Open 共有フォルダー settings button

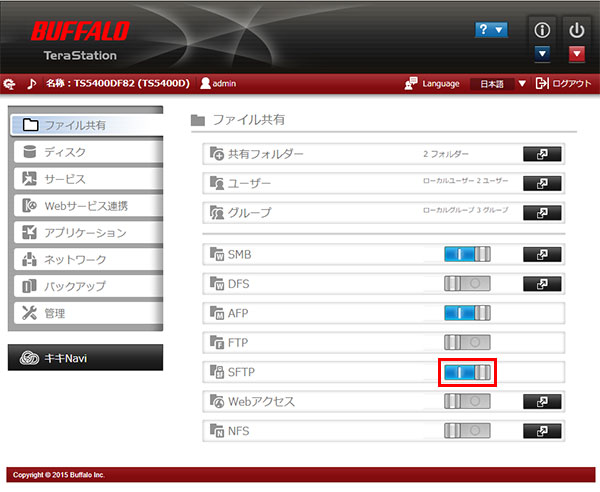[542, 154]
